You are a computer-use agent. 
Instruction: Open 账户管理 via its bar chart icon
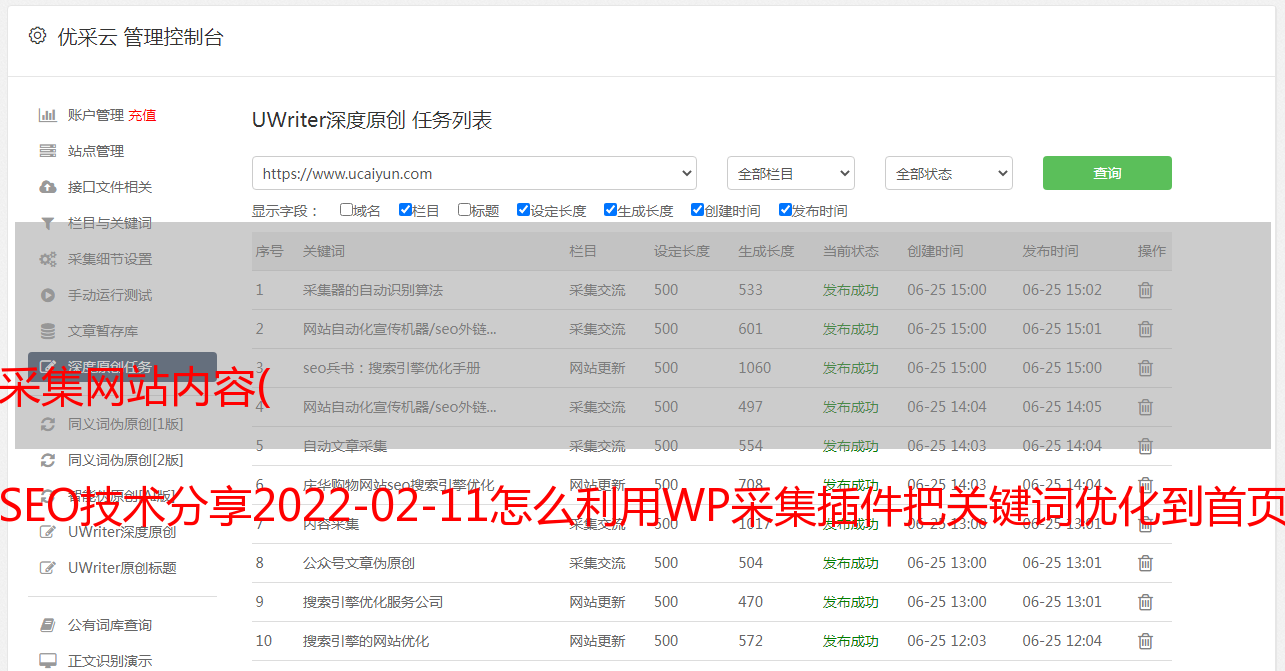47,115
